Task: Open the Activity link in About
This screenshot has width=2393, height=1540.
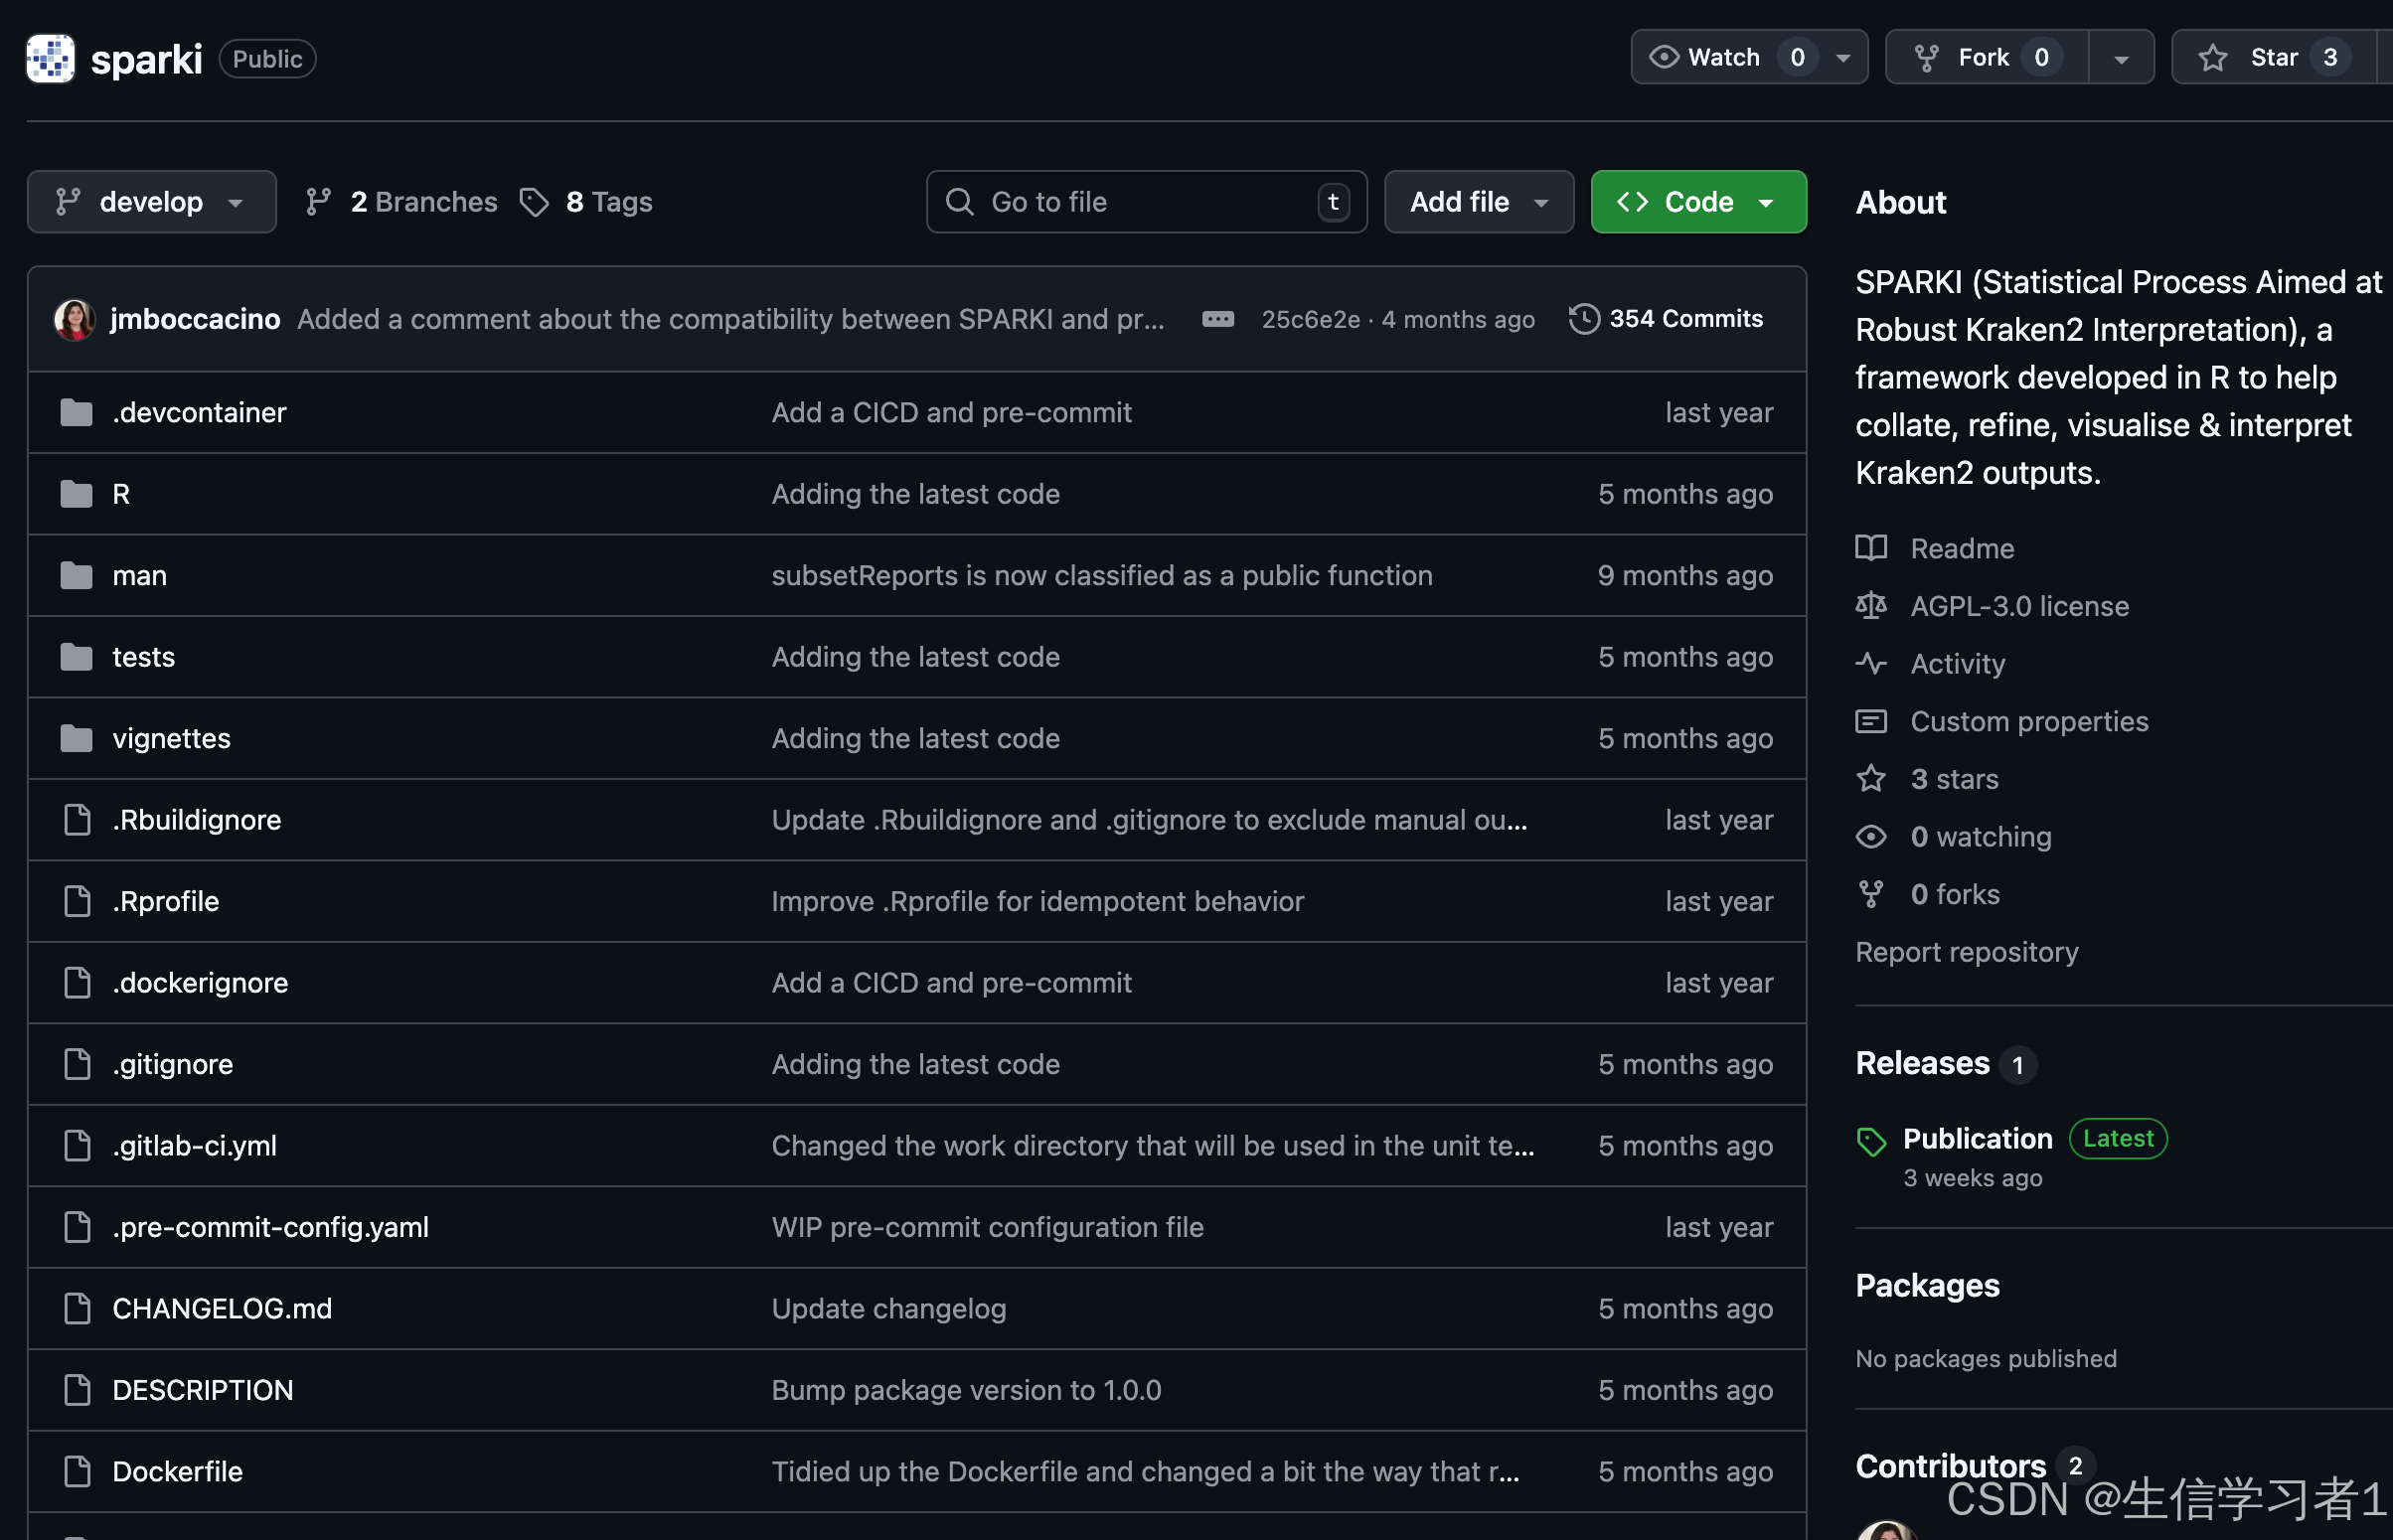Action: tap(1957, 664)
